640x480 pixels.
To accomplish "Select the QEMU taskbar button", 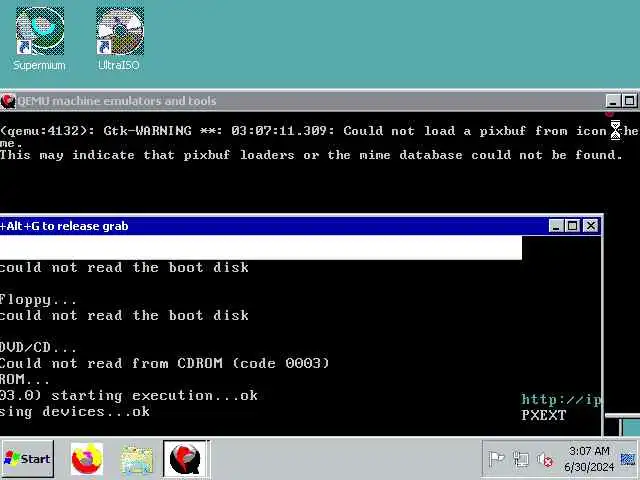I will (x=185, y=459).
